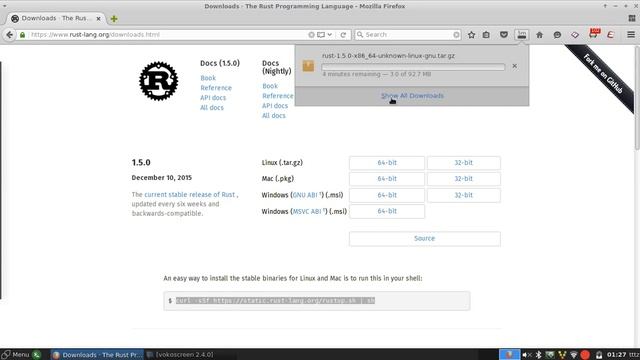Click the taskbar clock showing 01:27

click(x=616, y=355)
